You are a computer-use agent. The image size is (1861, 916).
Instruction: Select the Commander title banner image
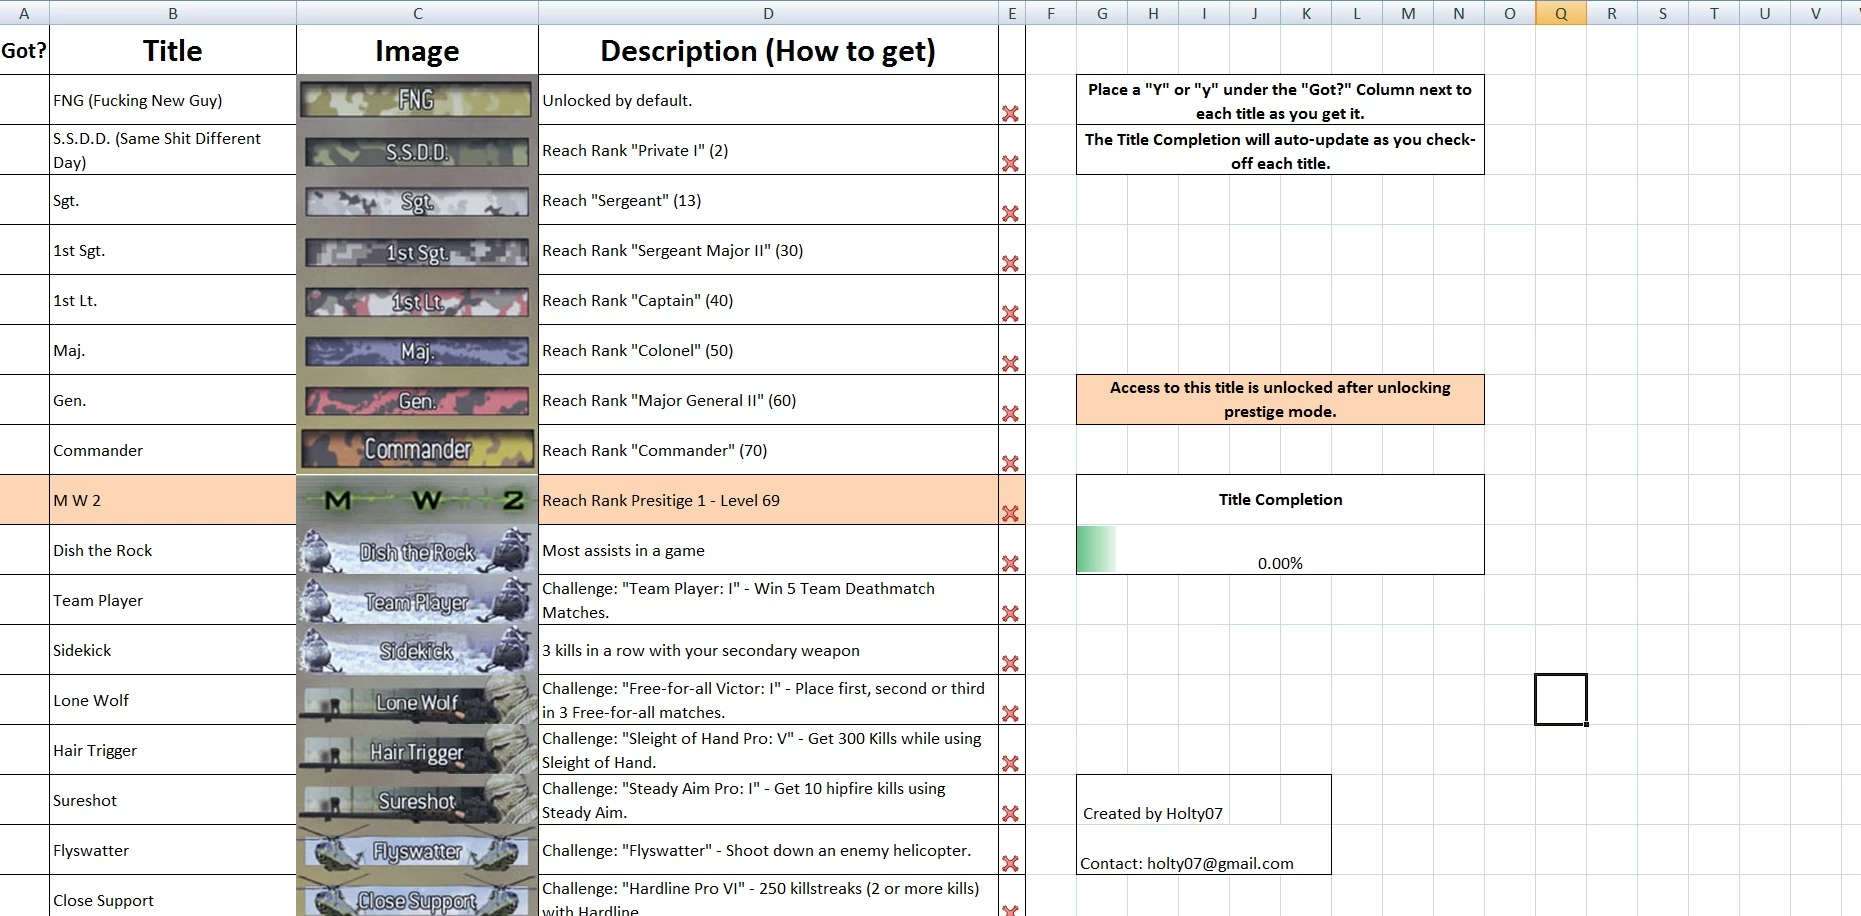417,450
